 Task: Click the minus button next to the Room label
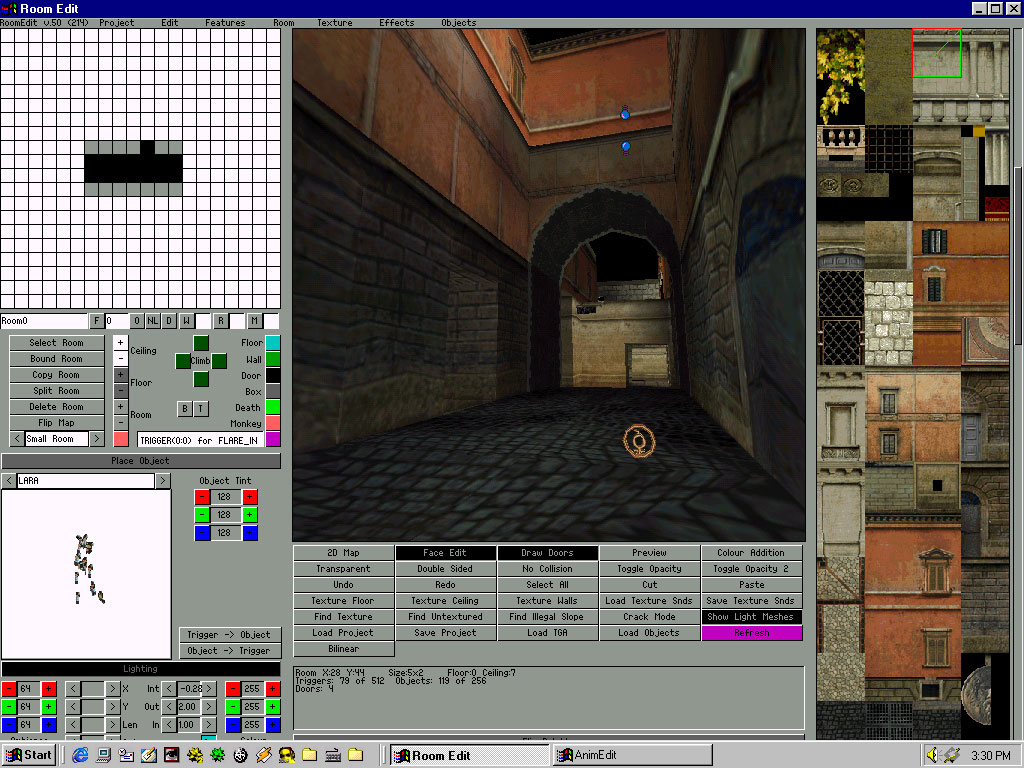tap(121, 423)
